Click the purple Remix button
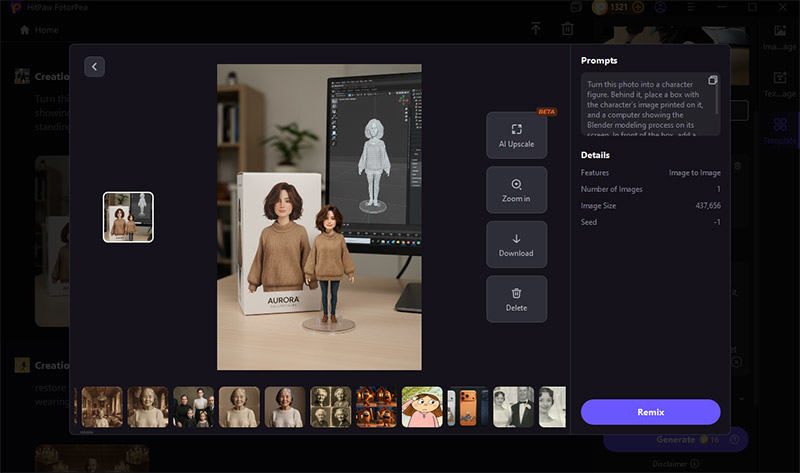This screenshot has width=800, height=473. click(651, 412)
